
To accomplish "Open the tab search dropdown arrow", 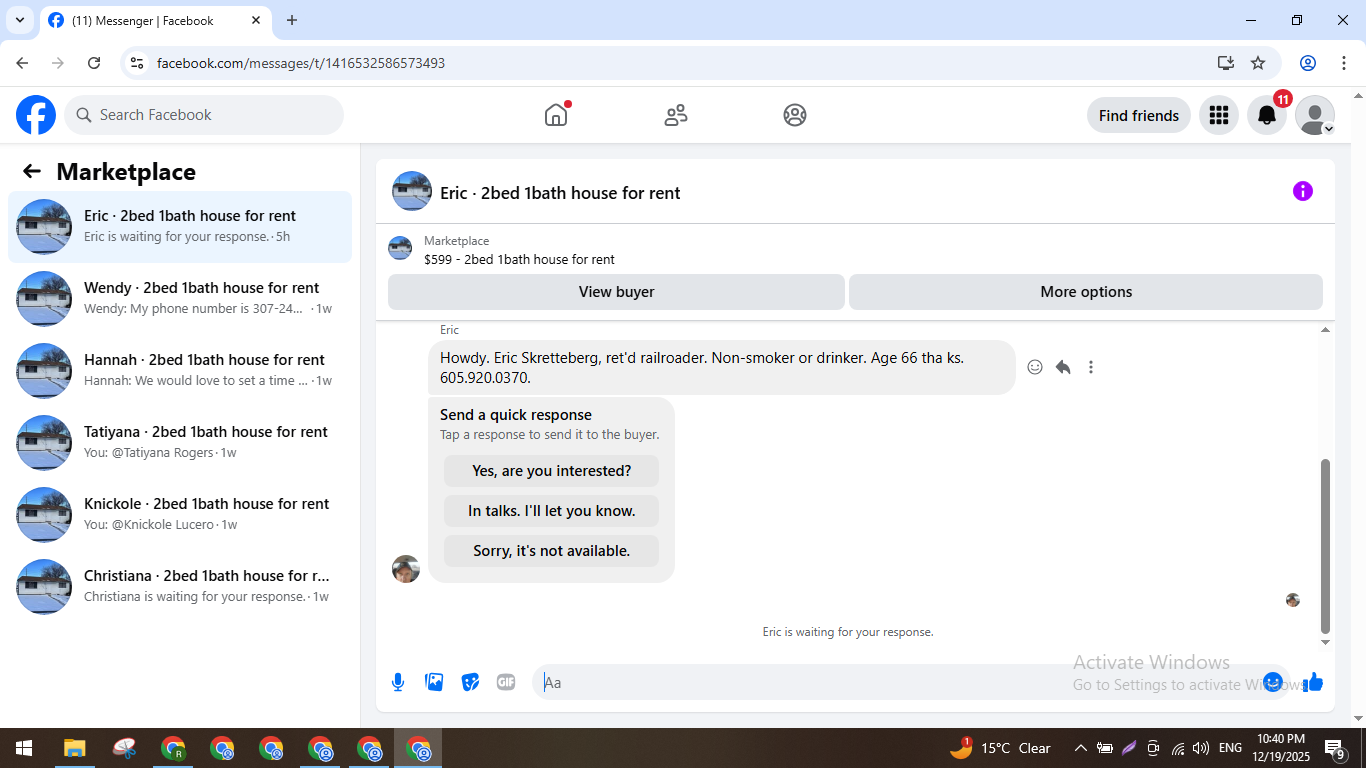I will (19, 20).
